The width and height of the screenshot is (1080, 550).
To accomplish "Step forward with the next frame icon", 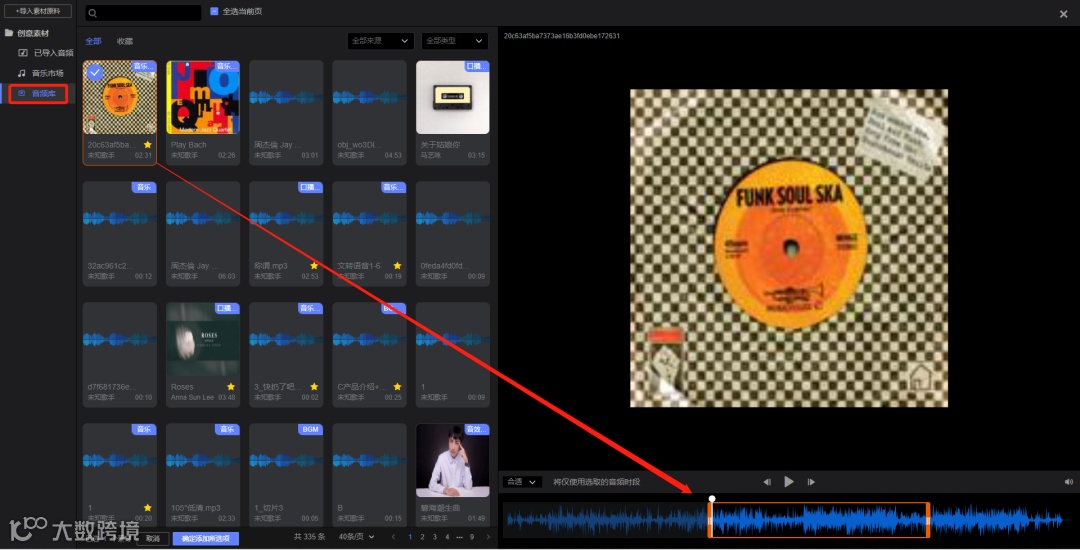I will click(811, 482).
